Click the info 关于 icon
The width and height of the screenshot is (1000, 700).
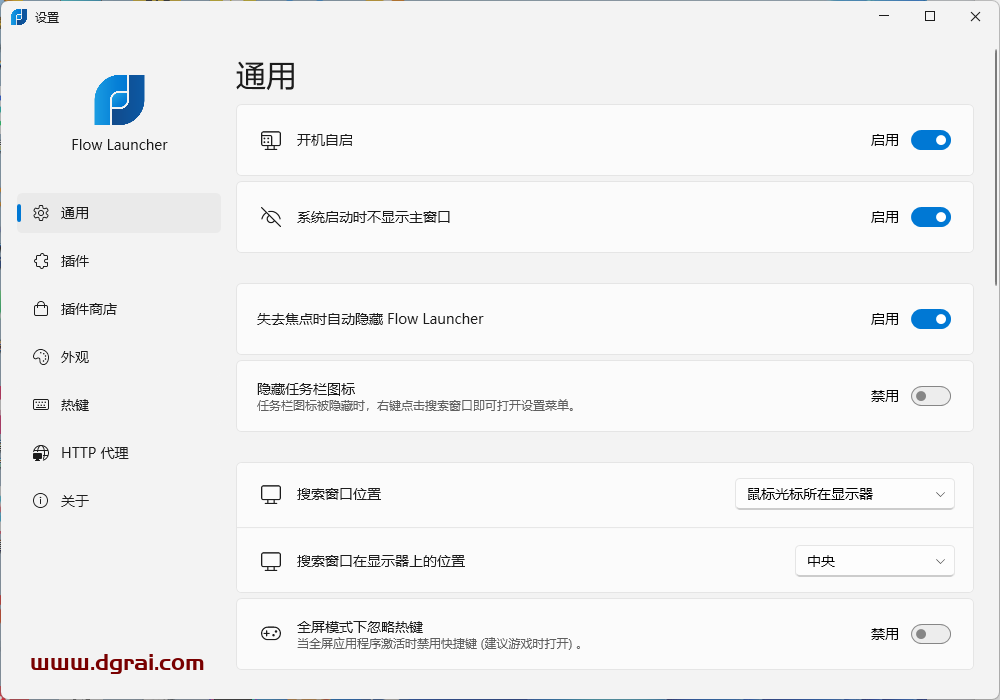pyautogui.click(x=41, y=501)
